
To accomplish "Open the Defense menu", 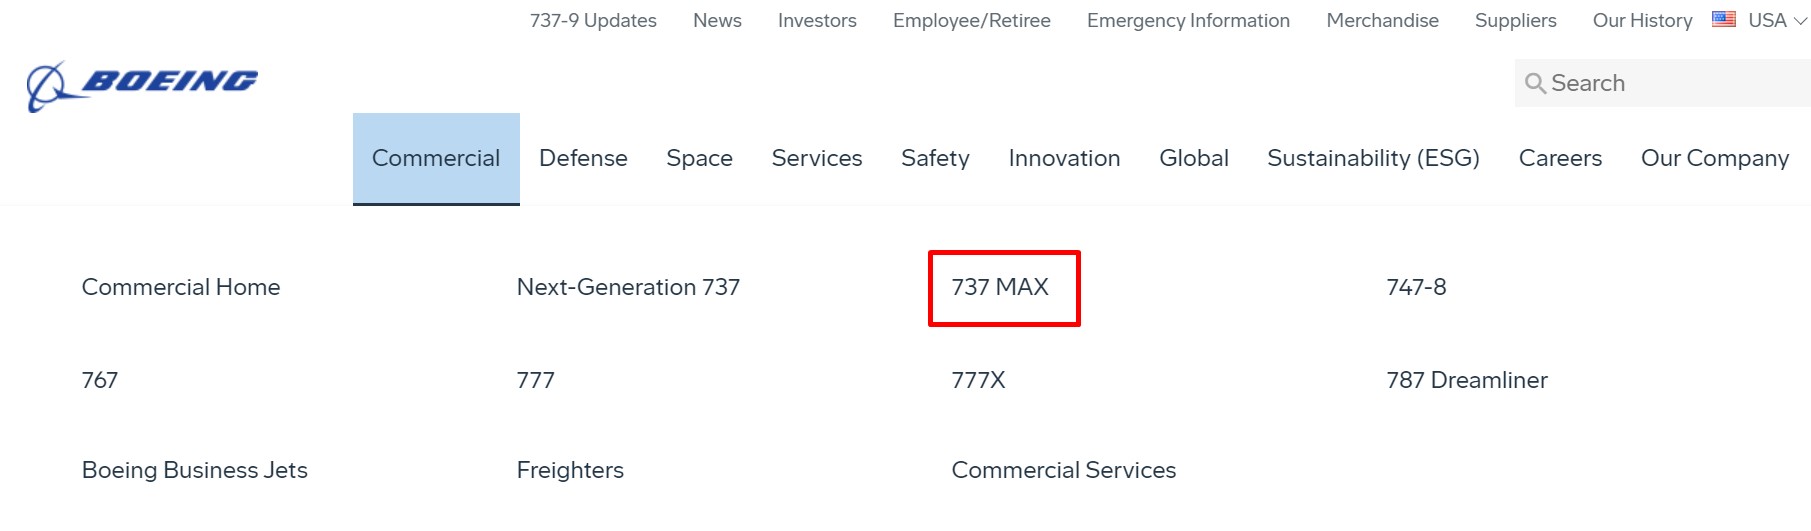I will click(x=583, y=158).
